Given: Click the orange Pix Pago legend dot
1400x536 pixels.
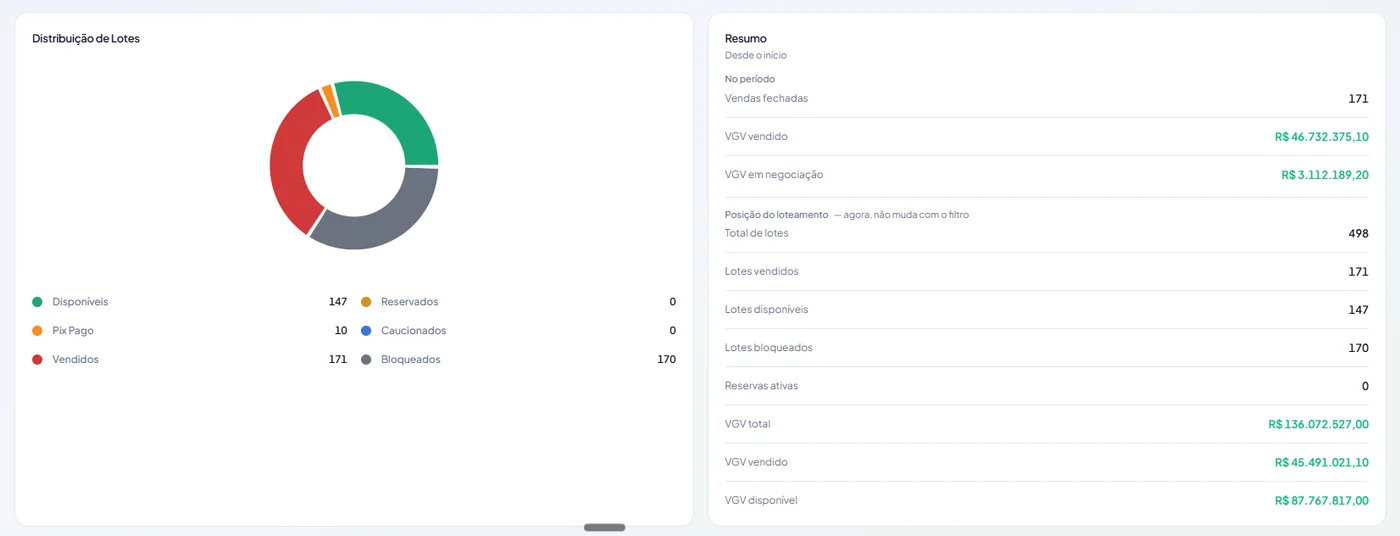Looking at the screenshot, I should pyautogui.click(x=37, y=331).
